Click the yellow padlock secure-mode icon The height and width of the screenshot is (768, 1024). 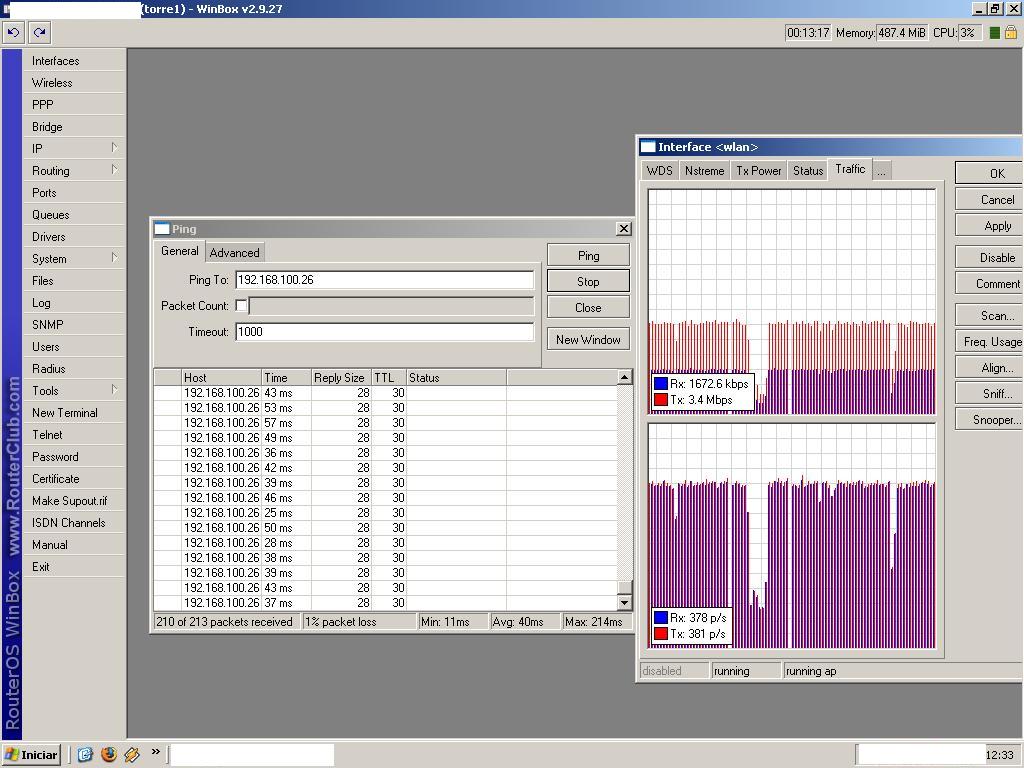[1011, 33]
